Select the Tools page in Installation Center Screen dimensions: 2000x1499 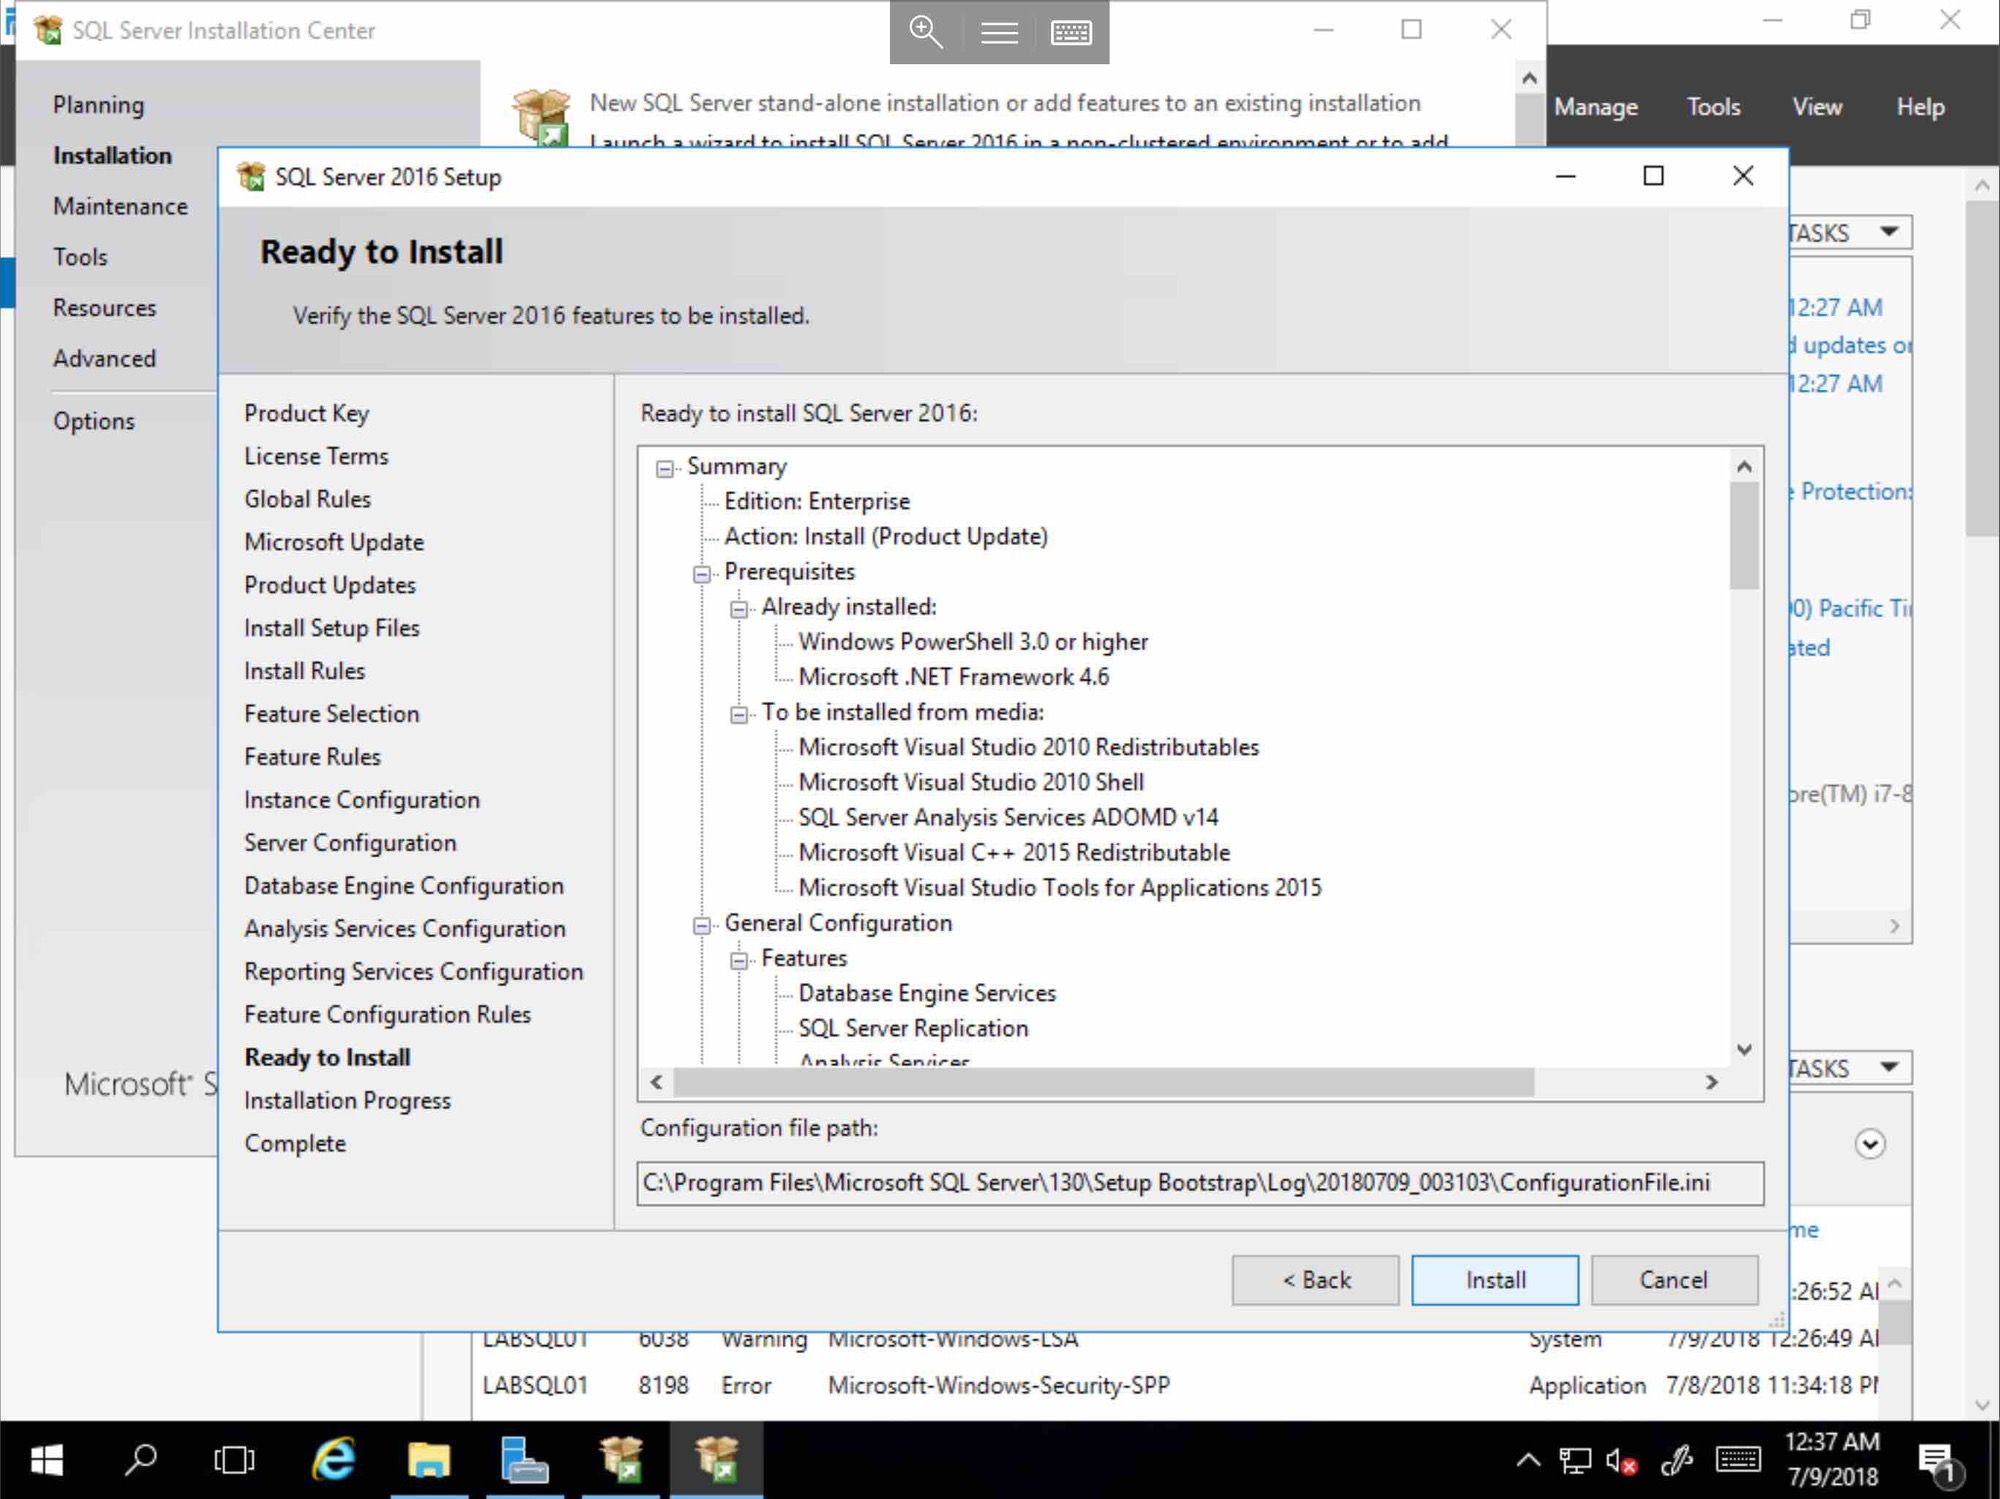[x=80, y=257]
